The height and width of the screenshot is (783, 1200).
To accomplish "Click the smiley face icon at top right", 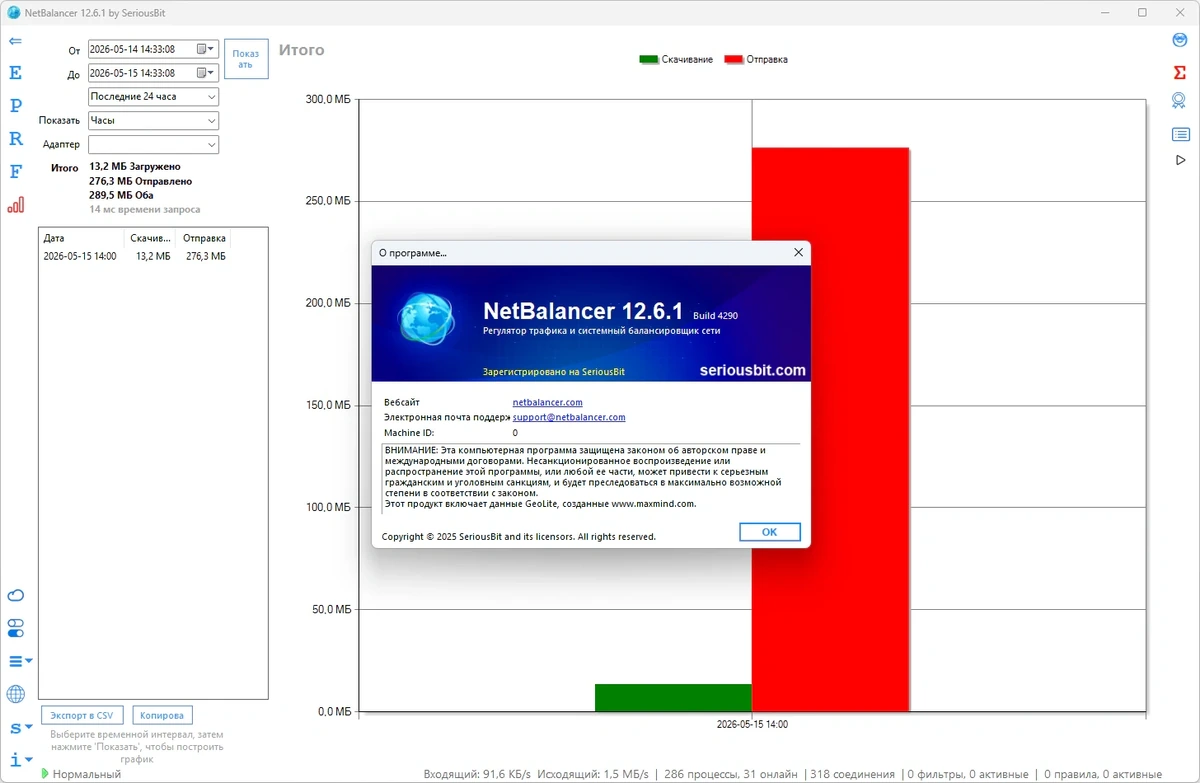I will tap(1180, 40).
